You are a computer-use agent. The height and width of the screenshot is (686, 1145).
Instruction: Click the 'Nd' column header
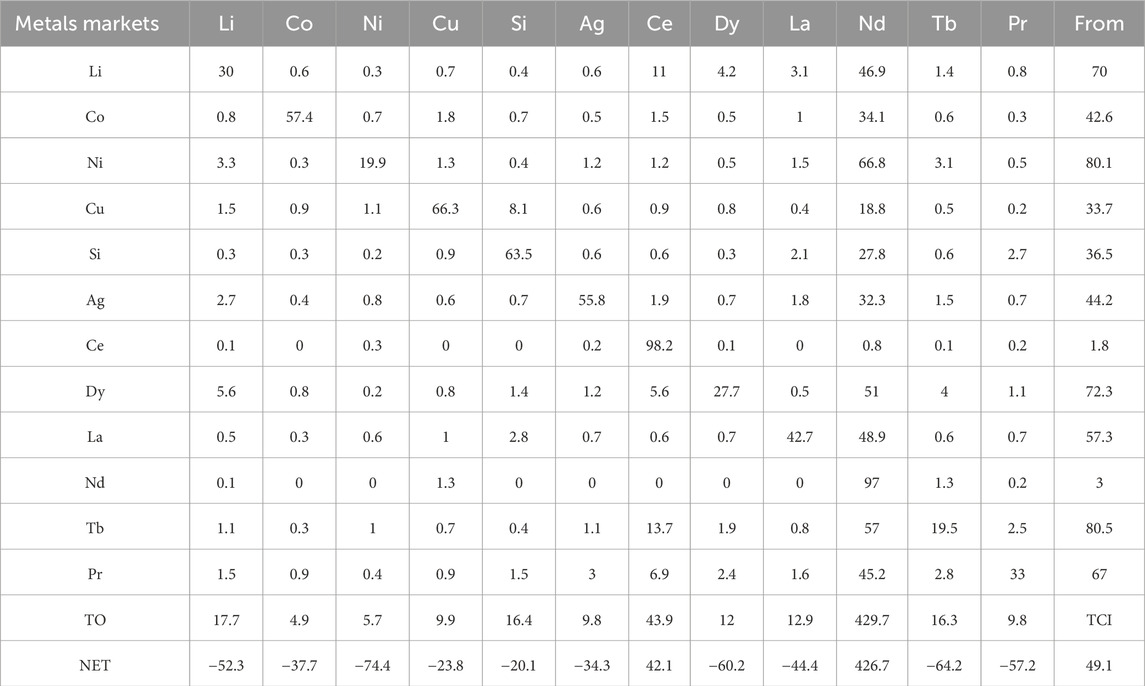871,23
